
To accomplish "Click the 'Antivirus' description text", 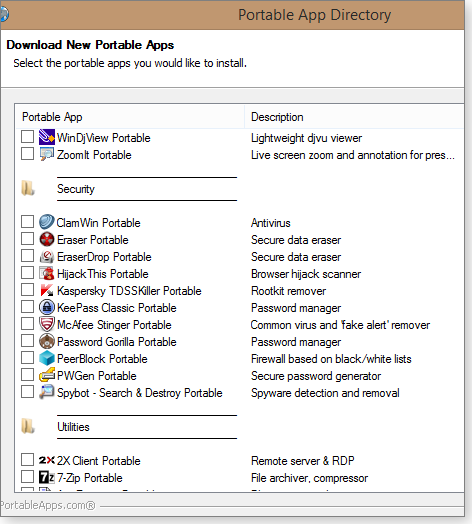I will [271, 223].
